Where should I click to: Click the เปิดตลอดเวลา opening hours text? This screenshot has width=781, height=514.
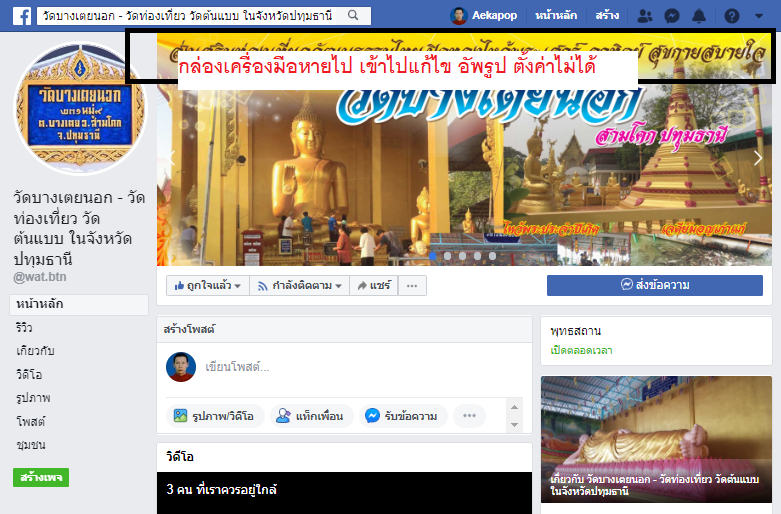[581, 351]
